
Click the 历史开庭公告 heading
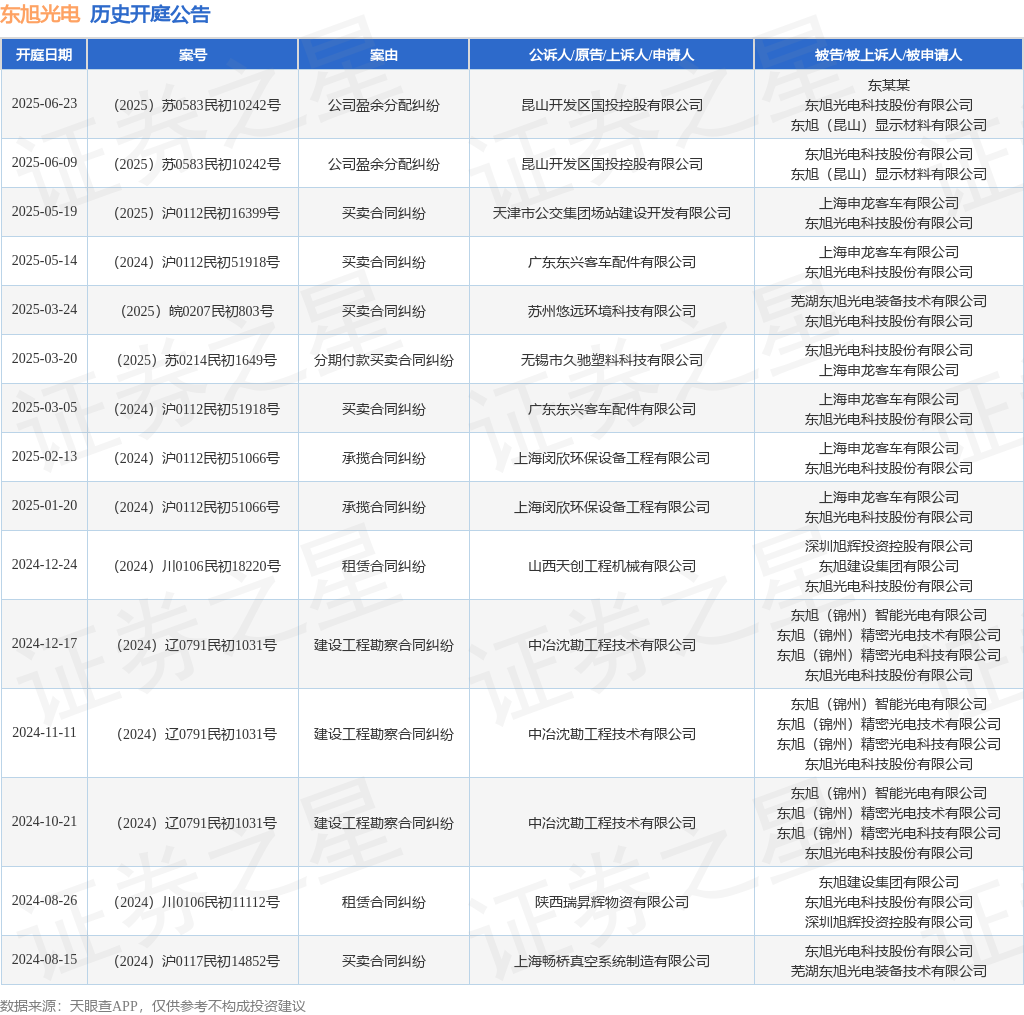[x=150, y=14]
